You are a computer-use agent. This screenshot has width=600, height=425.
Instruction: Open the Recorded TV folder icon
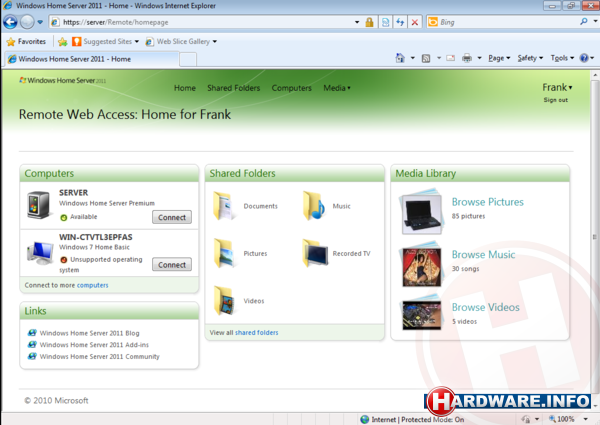[315, 253]
